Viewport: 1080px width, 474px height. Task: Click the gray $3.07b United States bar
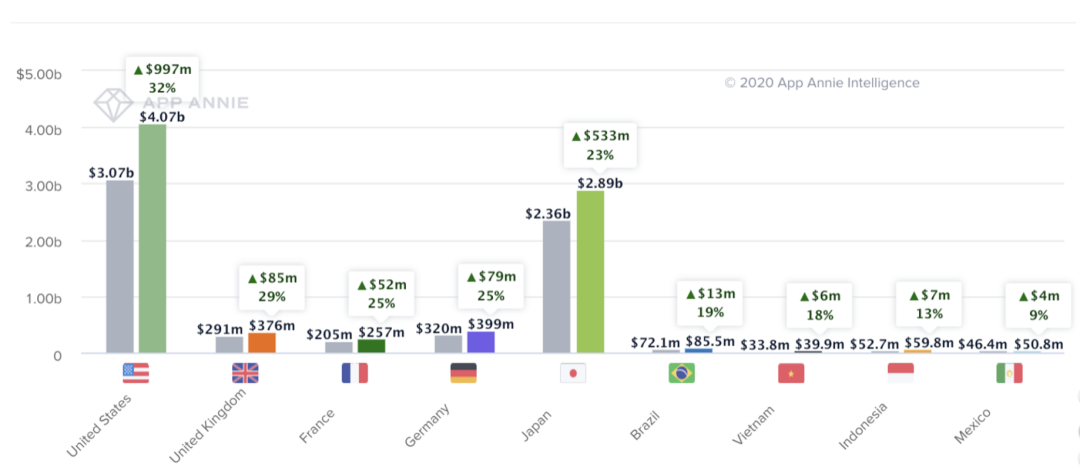(120, 266)
